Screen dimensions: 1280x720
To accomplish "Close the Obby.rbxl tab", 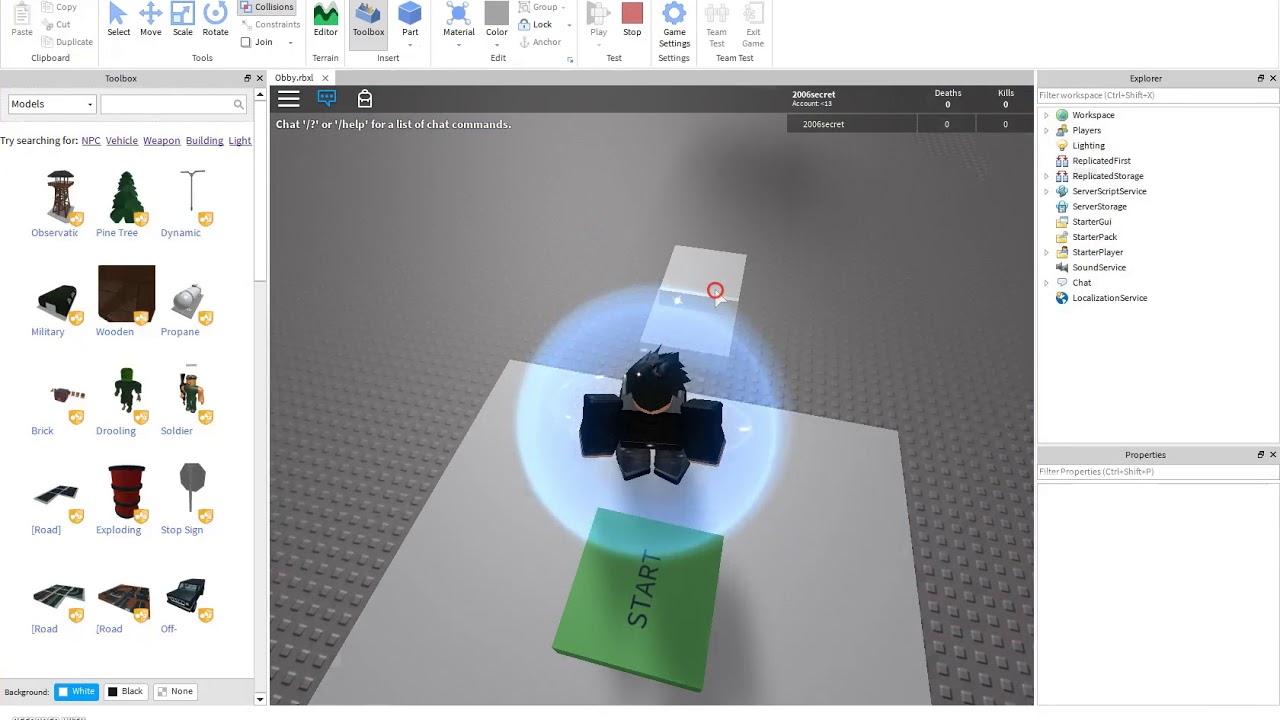I will click(x=325, y=78).
